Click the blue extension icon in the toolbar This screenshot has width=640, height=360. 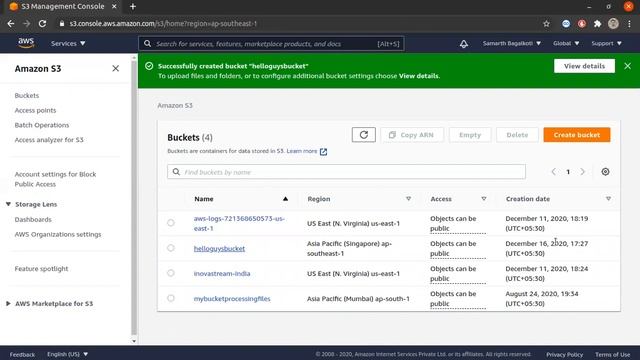pos(566,24)
